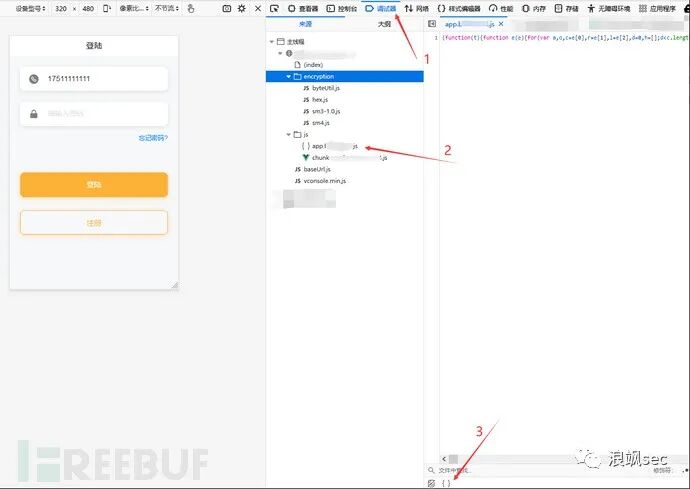Close responsive design mode with X
Image resolution: width=690 pixels, height=489 pixels.
pyautogui.click(x=258, y=8)
